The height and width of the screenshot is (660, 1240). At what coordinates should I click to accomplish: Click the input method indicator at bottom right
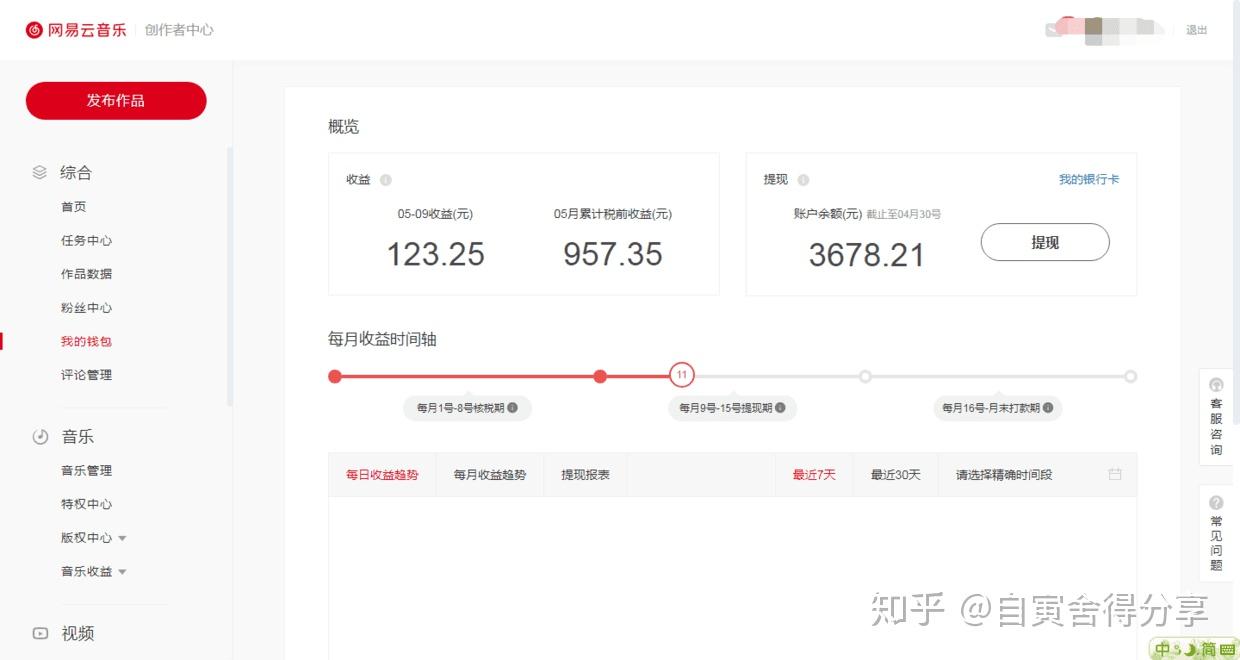click(1194, 649)
